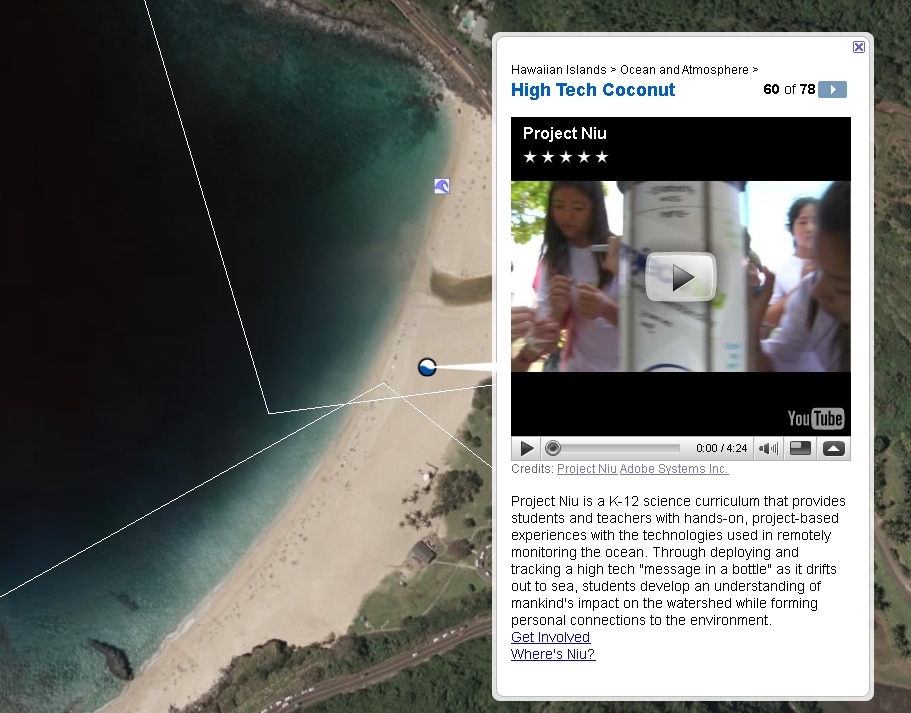Mute the video using the speaker icon
Viewport: 911px width, 713px height.
(768, 448)
